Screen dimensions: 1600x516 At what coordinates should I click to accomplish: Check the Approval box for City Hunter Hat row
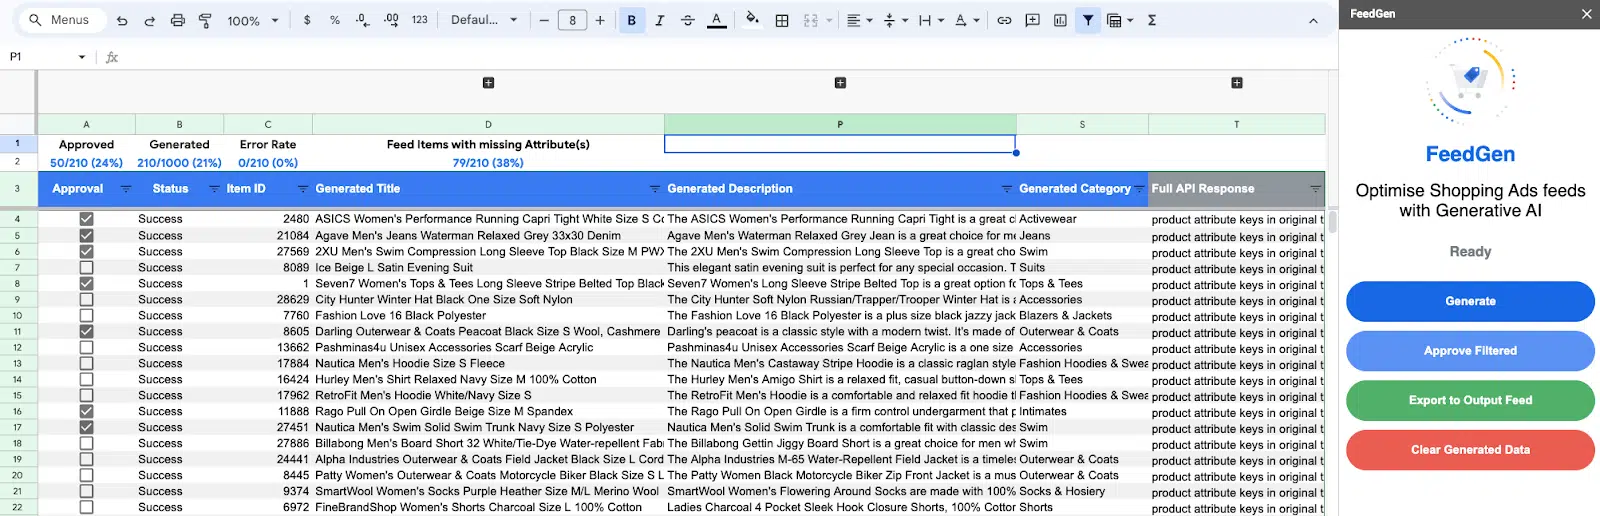coord(86,299)
